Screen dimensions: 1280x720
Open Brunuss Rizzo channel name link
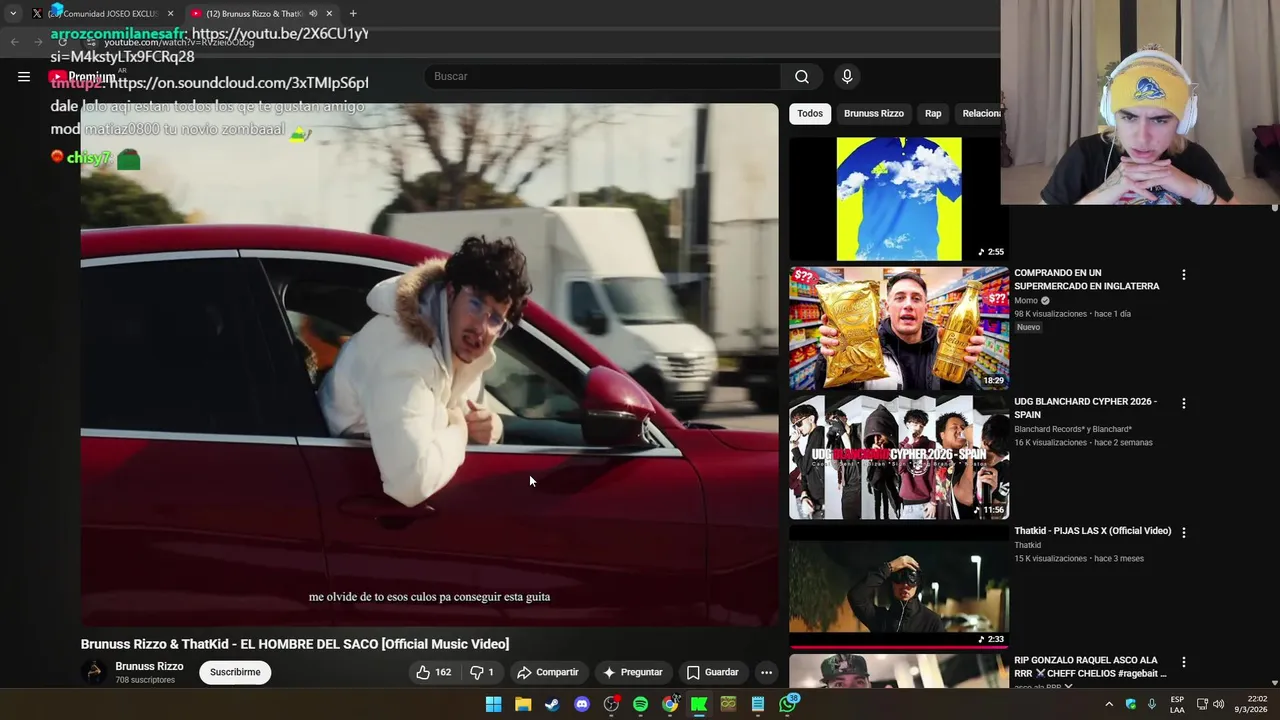[149, 666]
